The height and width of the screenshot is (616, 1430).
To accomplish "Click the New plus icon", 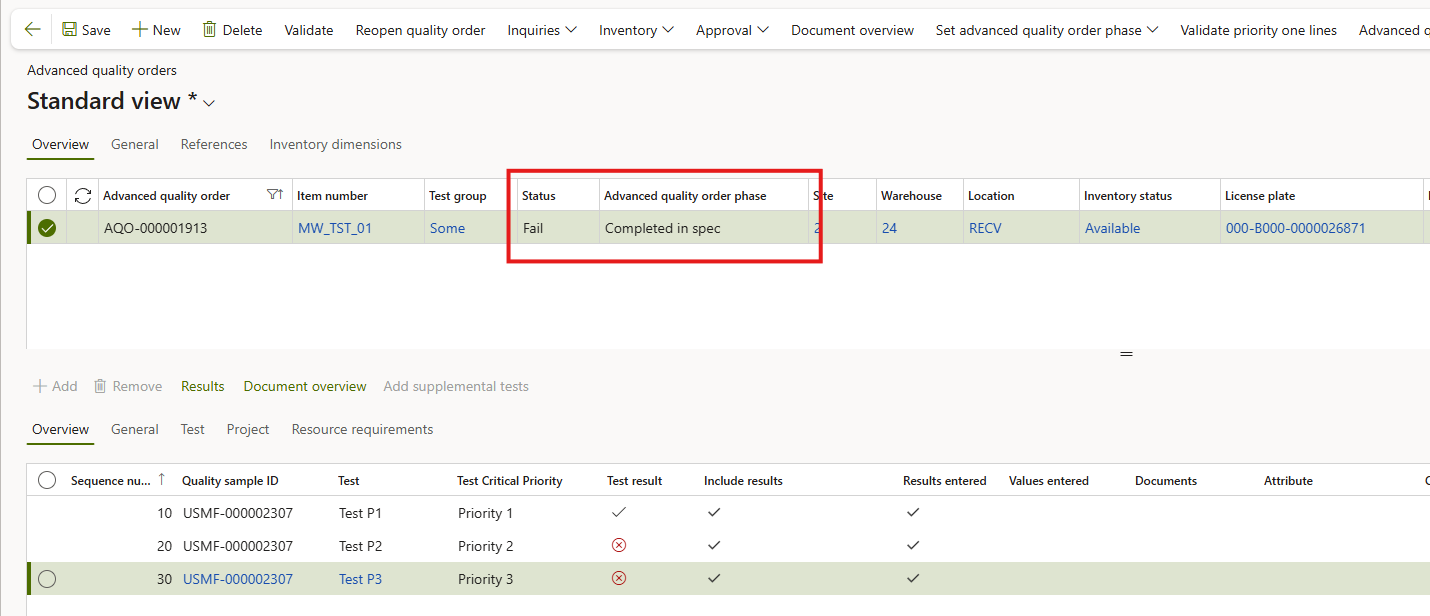I will (x=140, y=30).
